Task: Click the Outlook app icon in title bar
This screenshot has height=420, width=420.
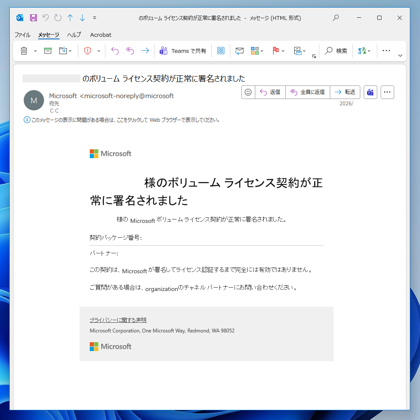Action: [x=20, y=18]
